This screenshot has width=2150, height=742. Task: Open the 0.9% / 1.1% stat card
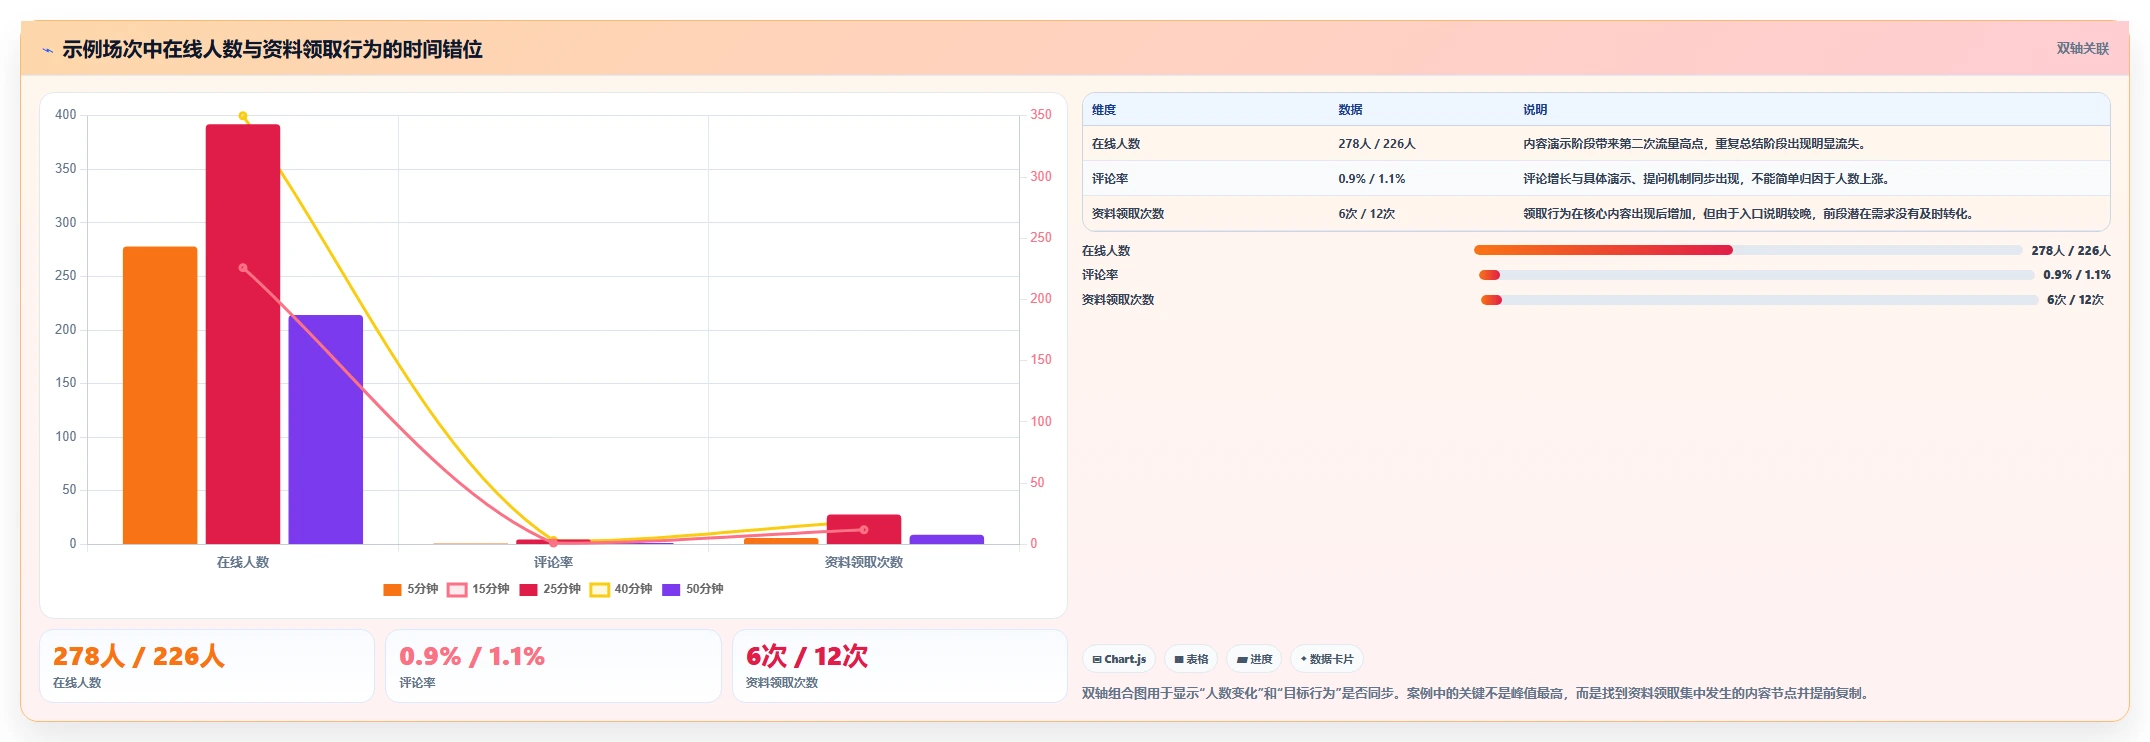point(553,666)
